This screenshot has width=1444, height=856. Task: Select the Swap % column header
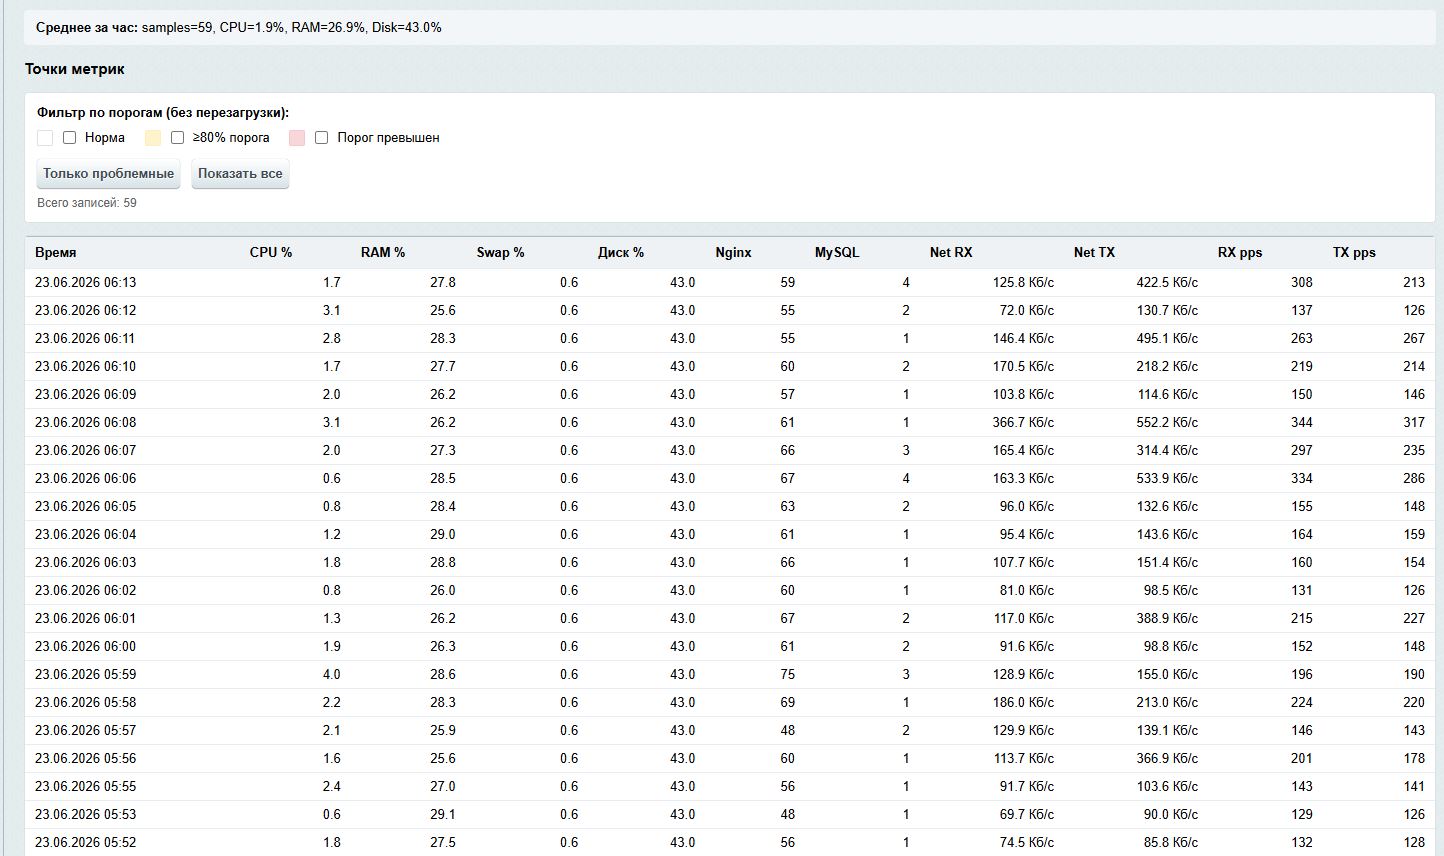tap(501, 253)
